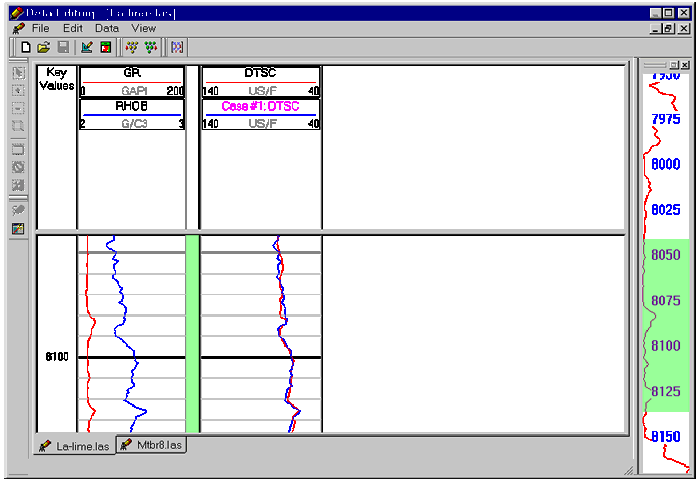Open the Data menu
Screen dimensions: 700x487
[x=107, y=28]
